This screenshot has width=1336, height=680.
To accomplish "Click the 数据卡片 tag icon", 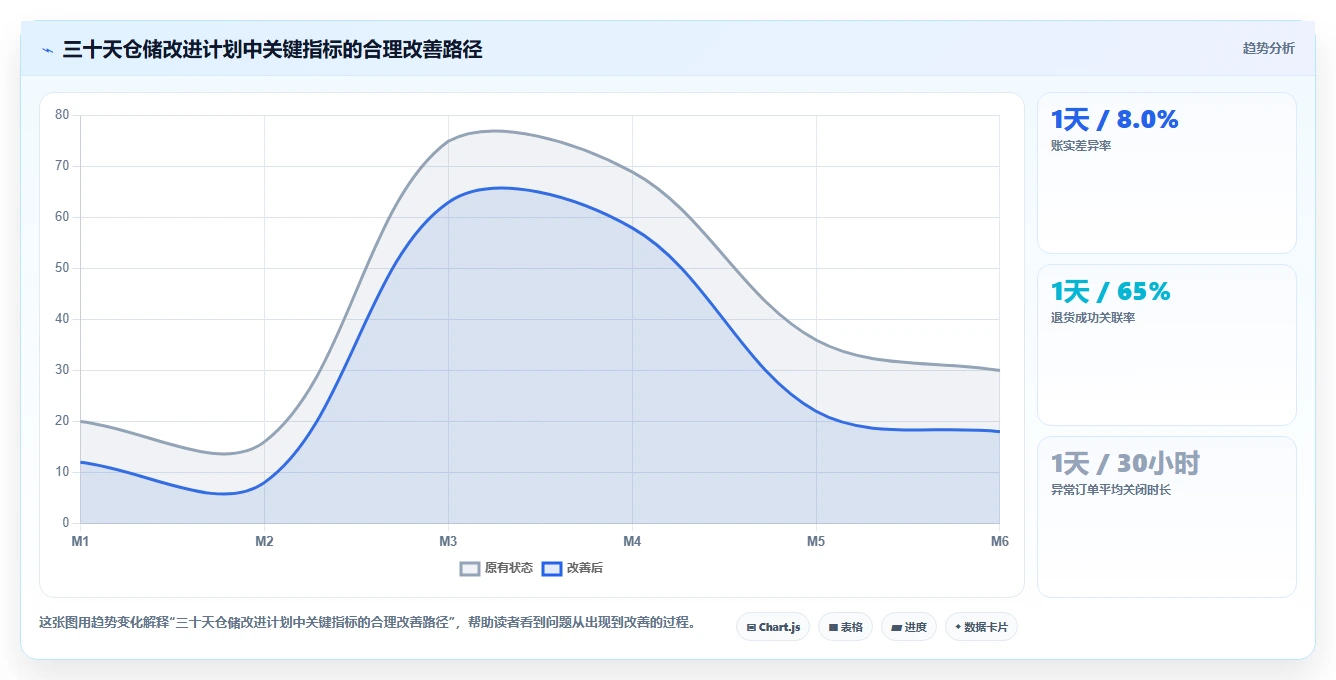I will [x=958, y=627].
